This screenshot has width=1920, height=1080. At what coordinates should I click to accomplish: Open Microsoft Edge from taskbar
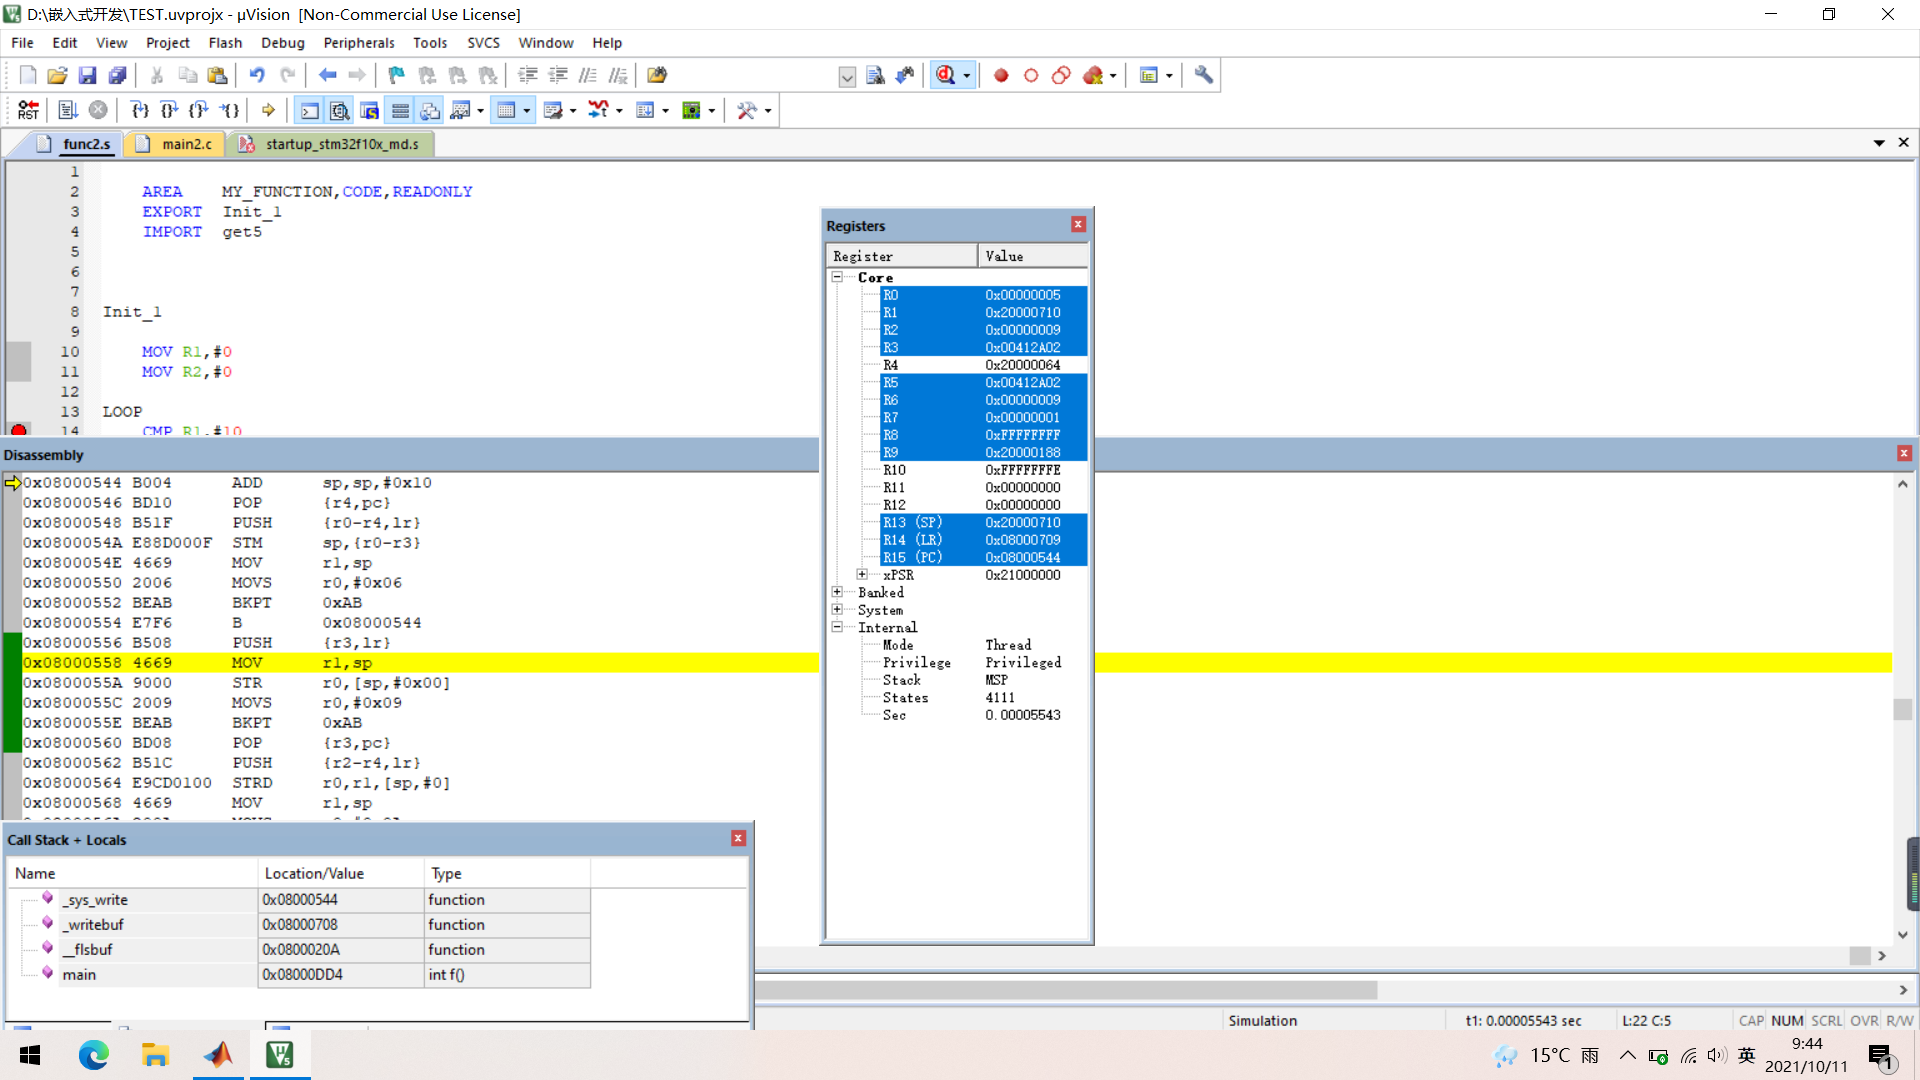point(93,1055)
